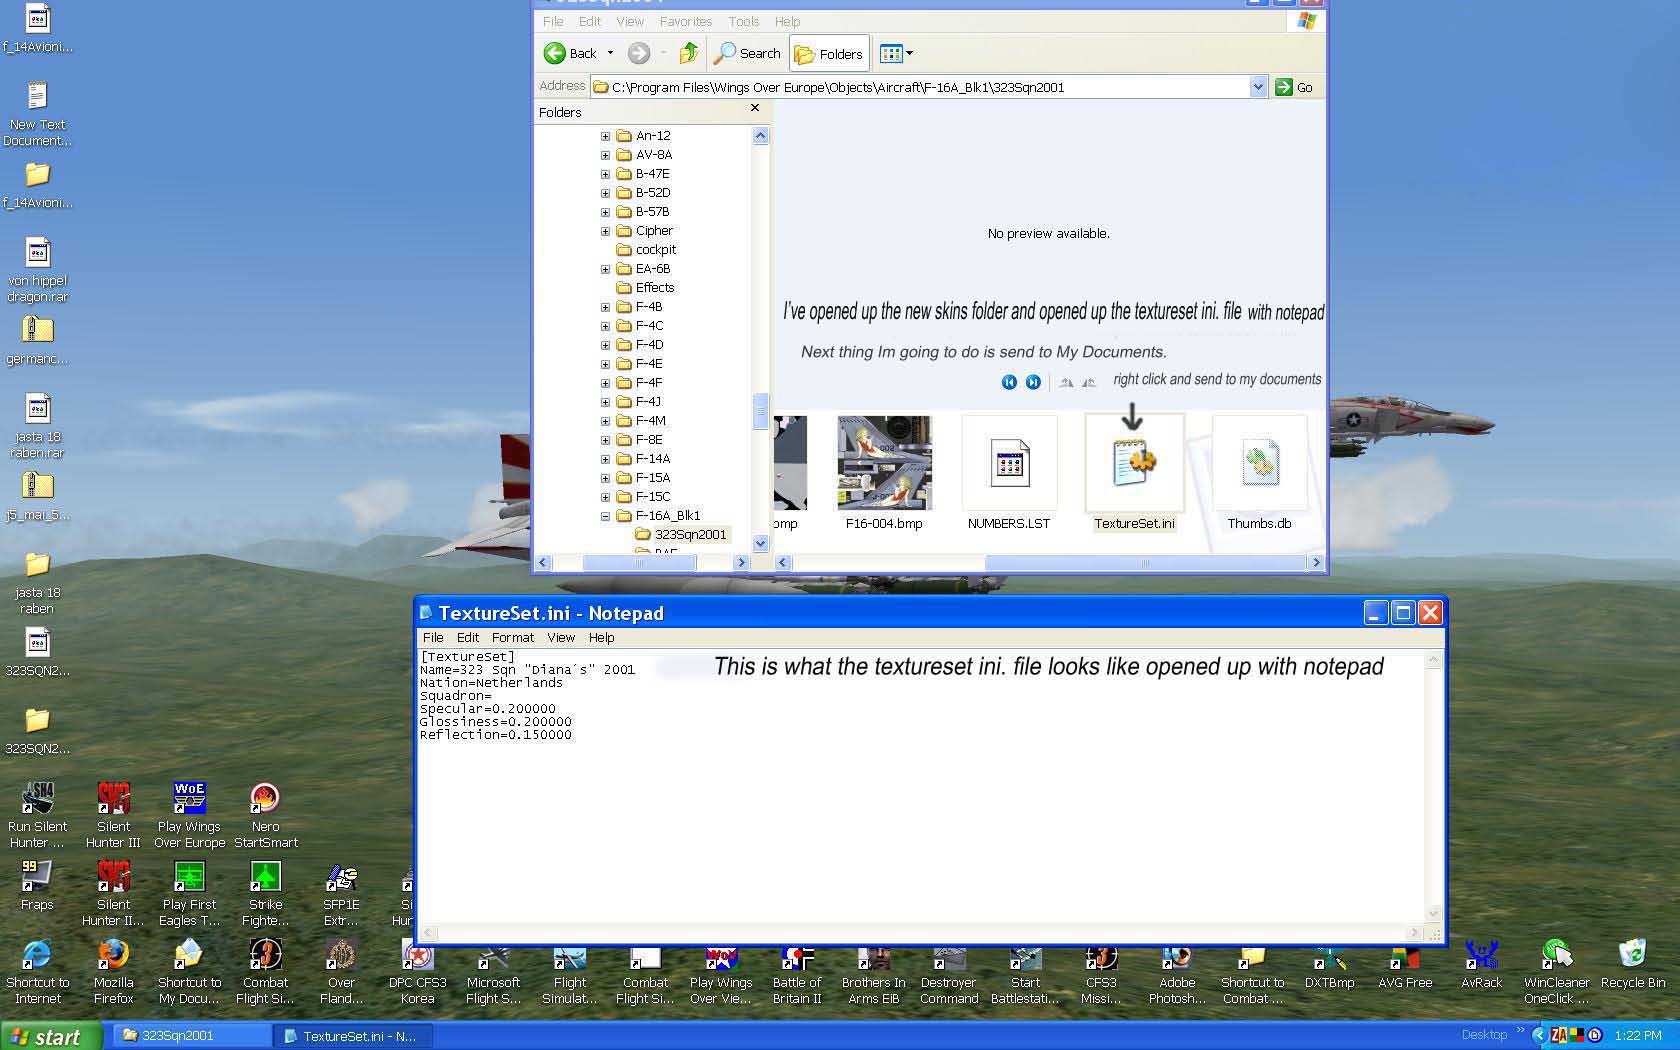Expand the F-14A folder
This screenshot has width=1680, height=1050.
(605, 459)
